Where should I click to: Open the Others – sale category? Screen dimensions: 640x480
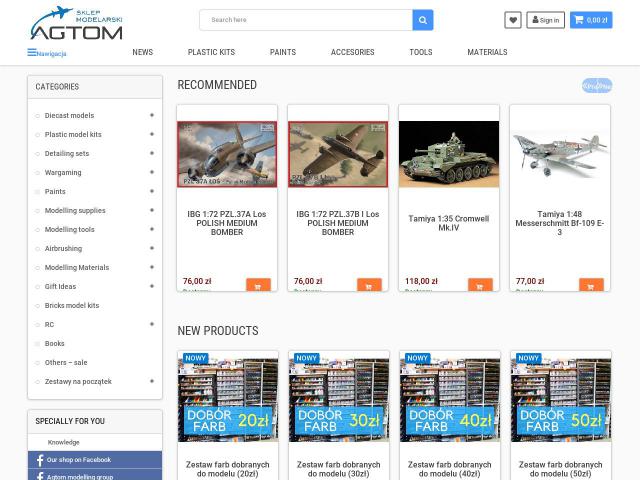pyautogui.click(x=66, y=362)
